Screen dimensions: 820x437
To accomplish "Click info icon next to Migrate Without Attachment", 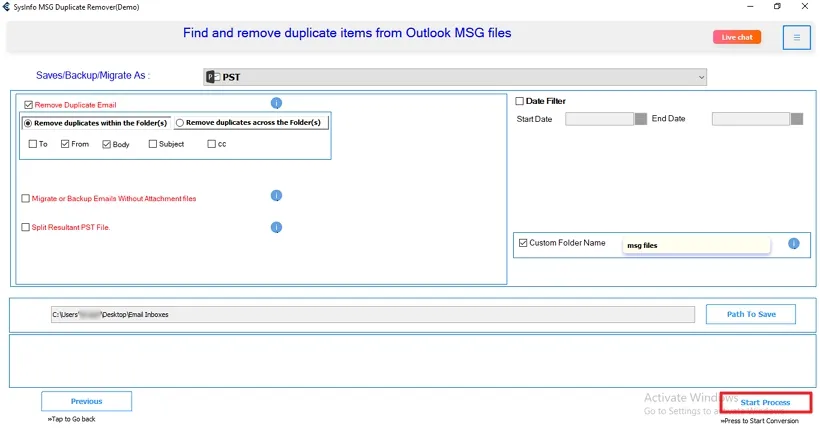I will click(277, 196).
